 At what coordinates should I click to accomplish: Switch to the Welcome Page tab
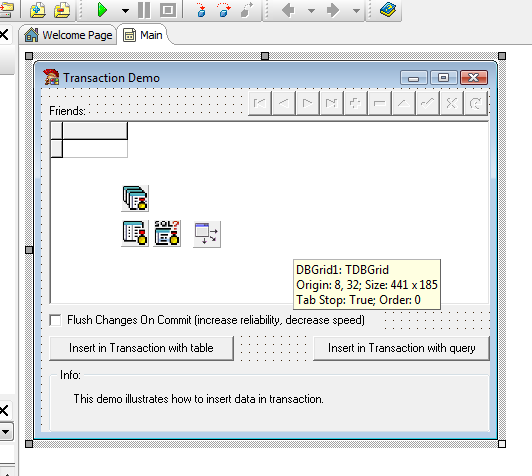pyautogui.click(x=69, y=35)
